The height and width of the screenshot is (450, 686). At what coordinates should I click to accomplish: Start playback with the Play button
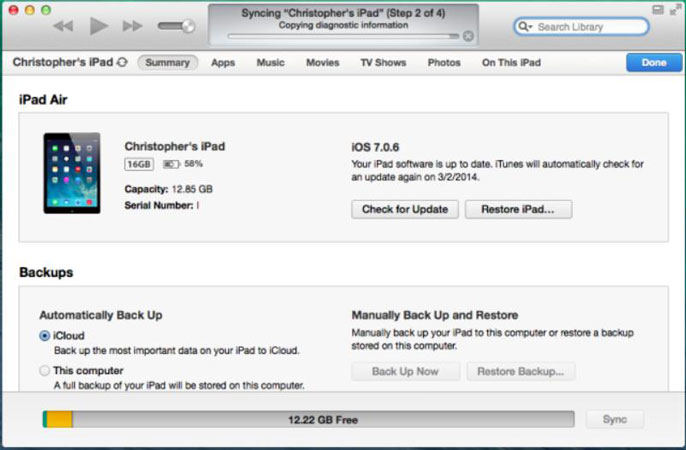click(98, 26)
